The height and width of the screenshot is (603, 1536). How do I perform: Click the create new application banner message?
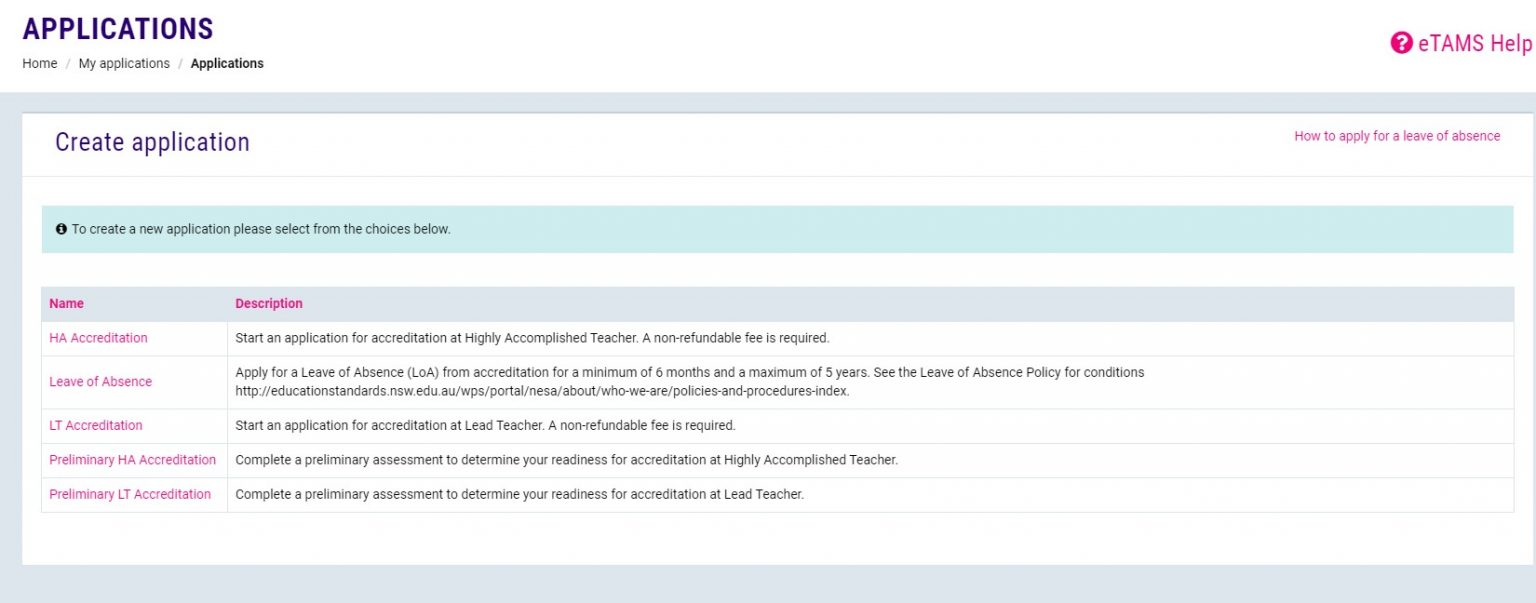[261, 229]
